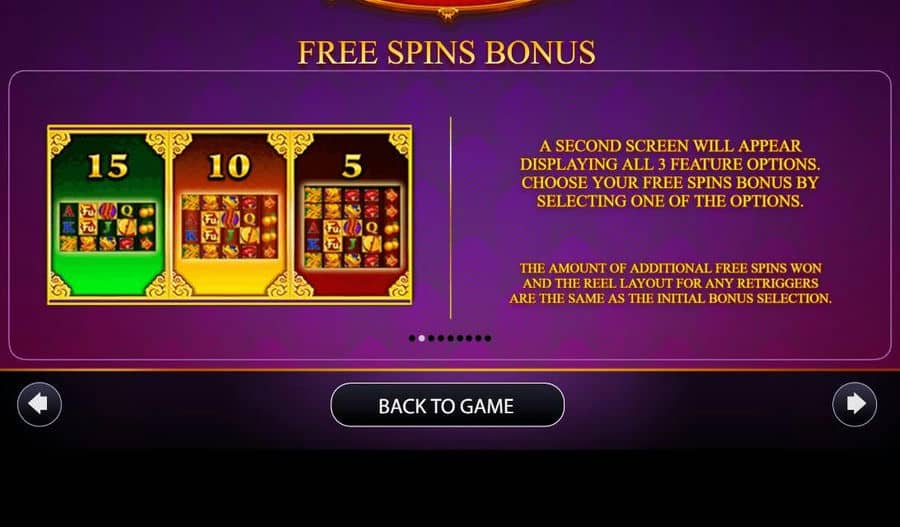Click the Back To Game button

coord(447,405)
